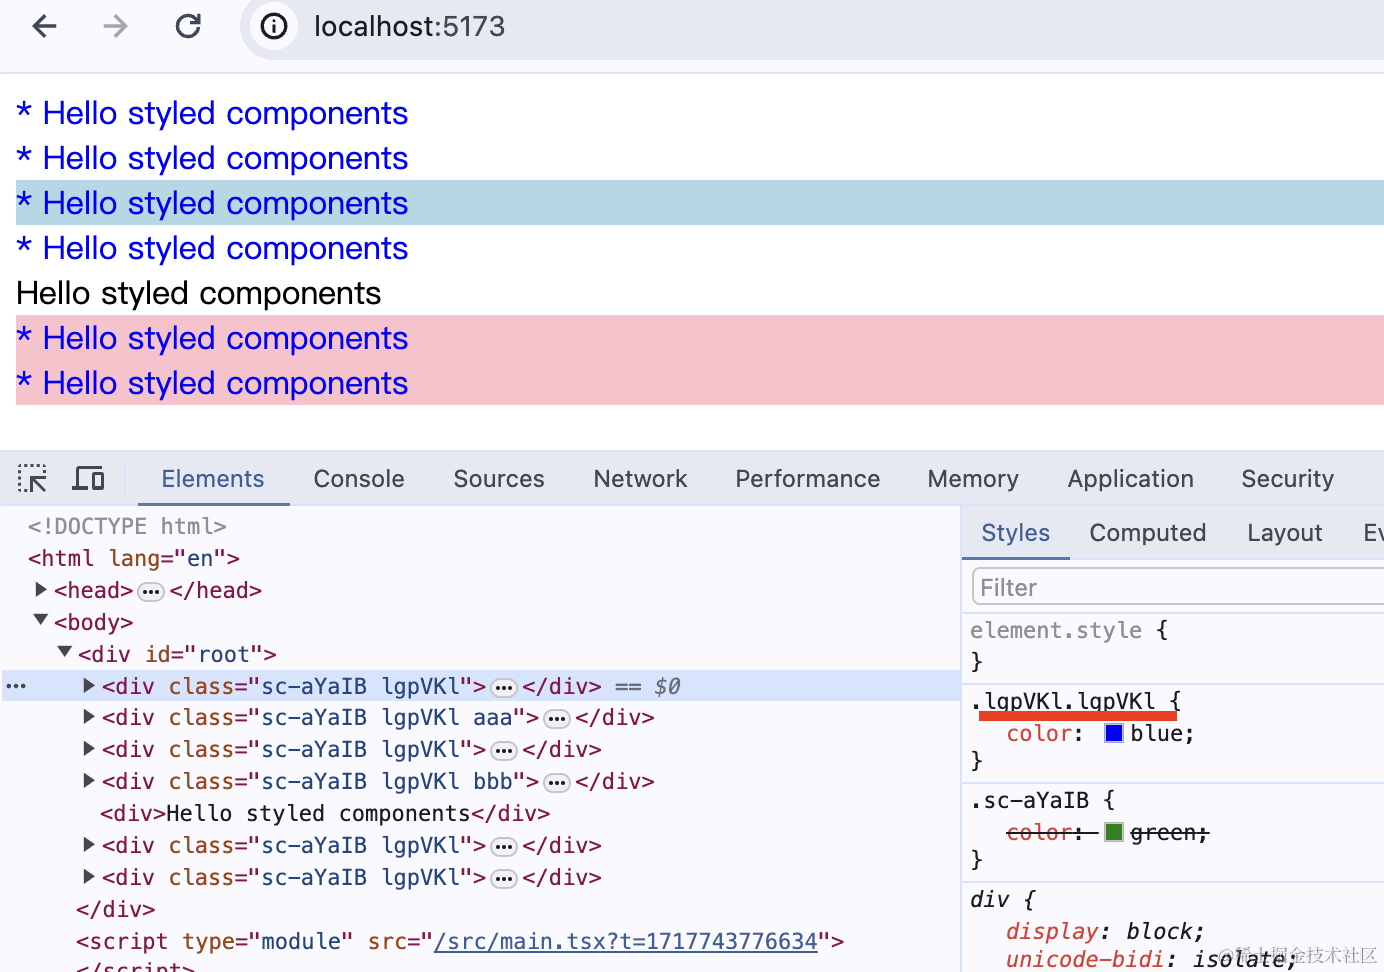Open the /src/main.tsx script source link

tap(626, 941)
